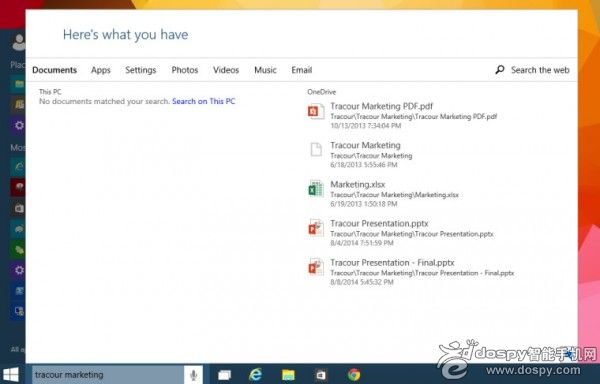Image resolution: width=600 pixels, height=384 pixels.
Task: Click the date 10/13/2013 7:34:04 PM
Action: point(366,126)
